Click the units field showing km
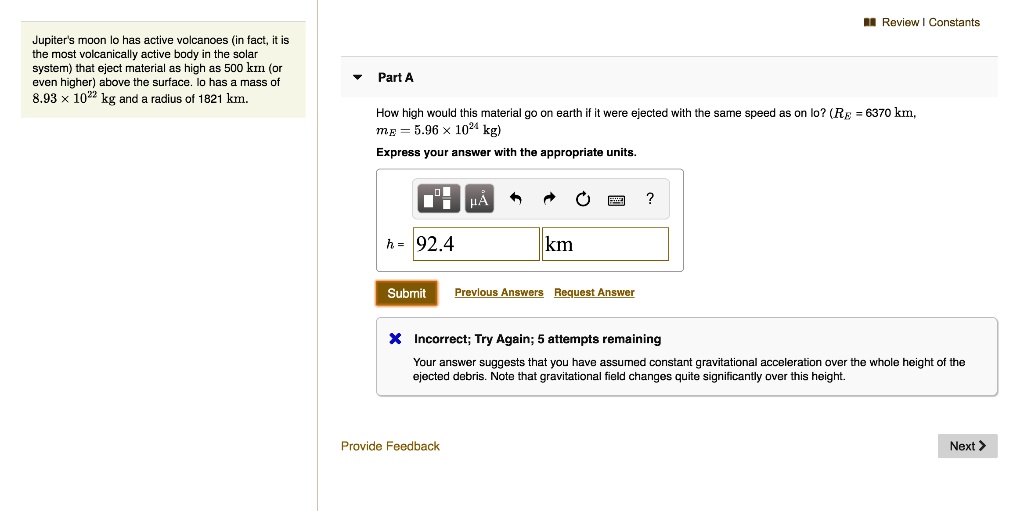 pos(605,244)
